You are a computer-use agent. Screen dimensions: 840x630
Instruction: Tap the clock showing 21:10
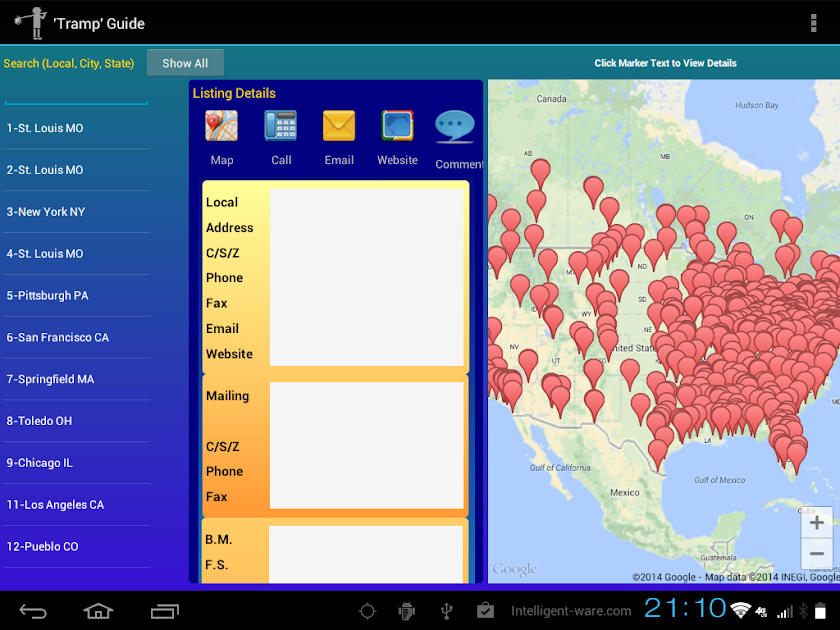click(685, 609)
